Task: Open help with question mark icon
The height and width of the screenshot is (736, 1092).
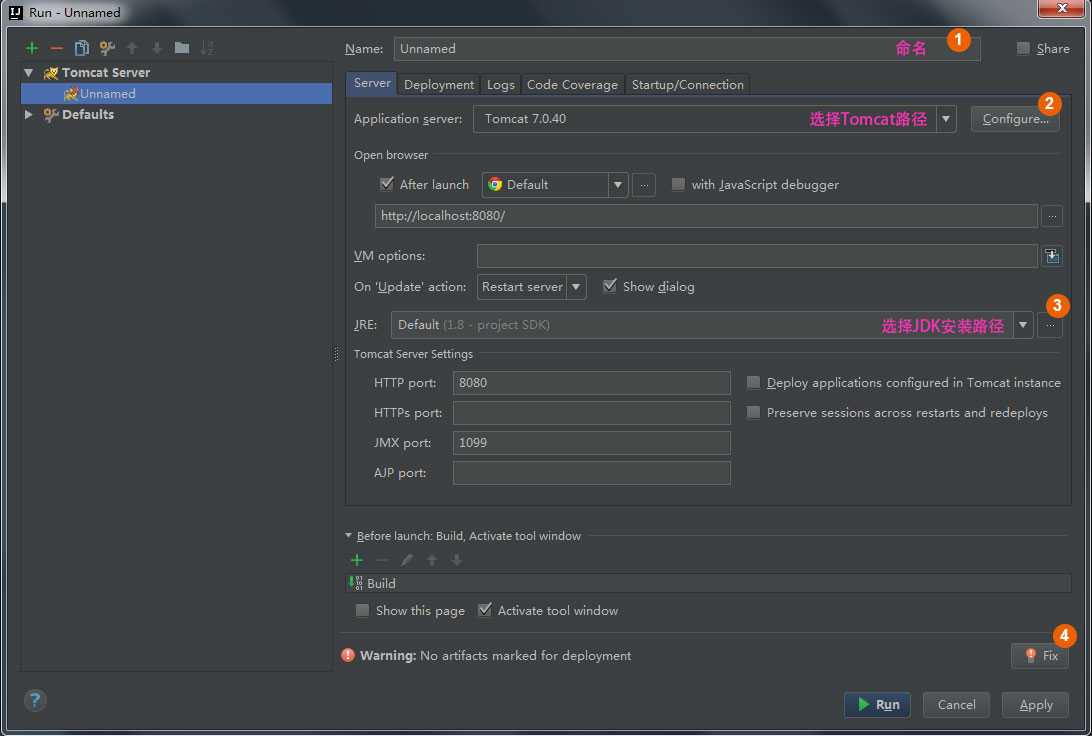Action: [35, 700]
